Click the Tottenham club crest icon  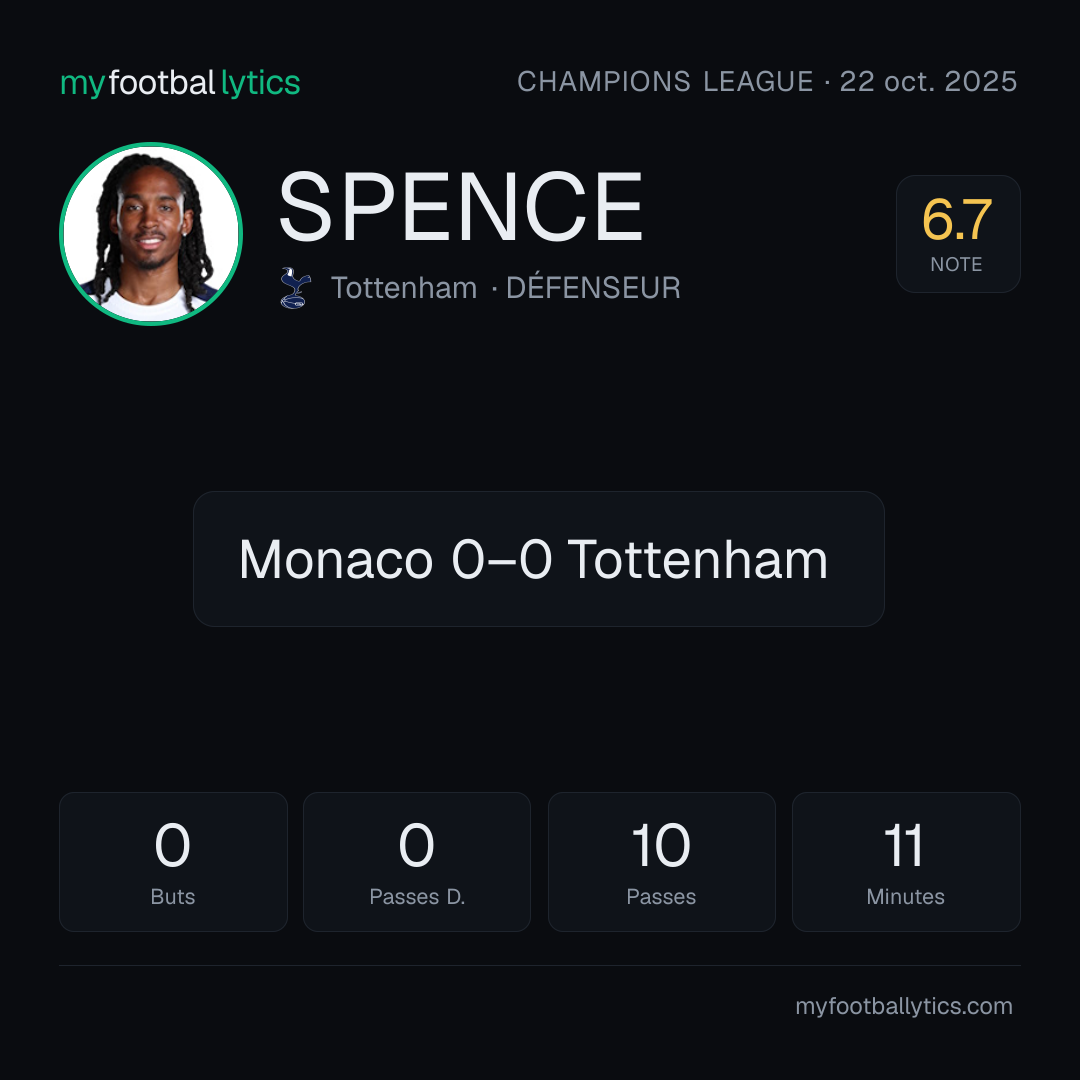pos(295,288)
